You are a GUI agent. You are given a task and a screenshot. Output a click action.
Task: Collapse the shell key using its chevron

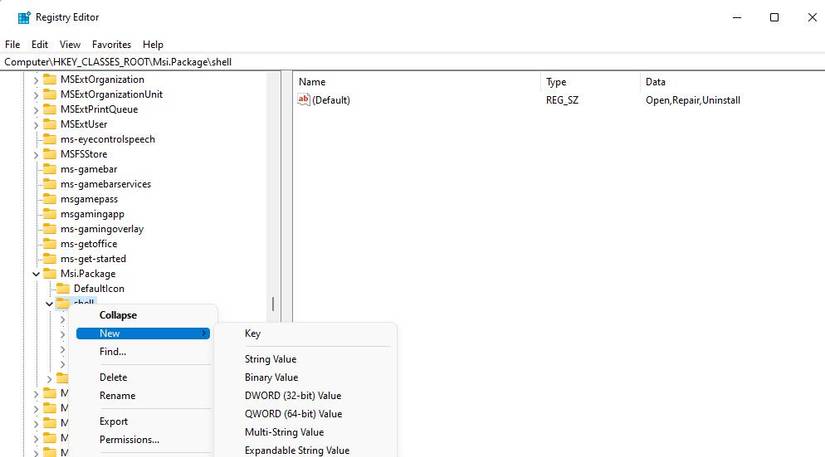point(49,304)
